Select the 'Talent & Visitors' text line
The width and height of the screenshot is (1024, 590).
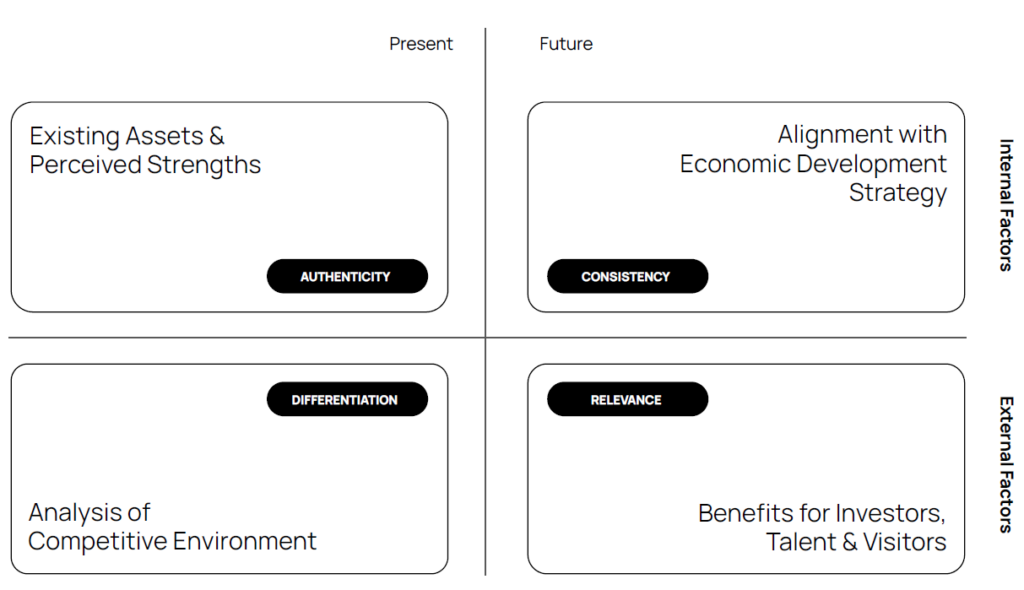click(856, 542)
